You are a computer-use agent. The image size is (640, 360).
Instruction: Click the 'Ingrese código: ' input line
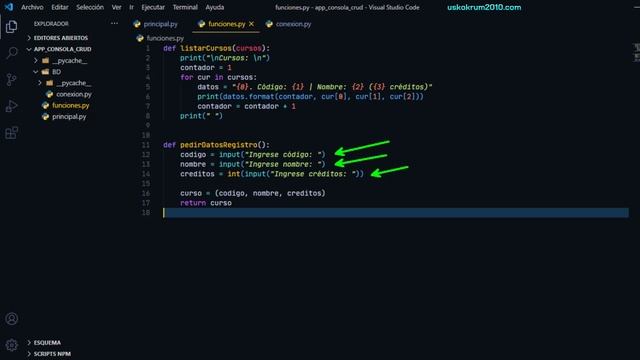[x=253, y=155]
